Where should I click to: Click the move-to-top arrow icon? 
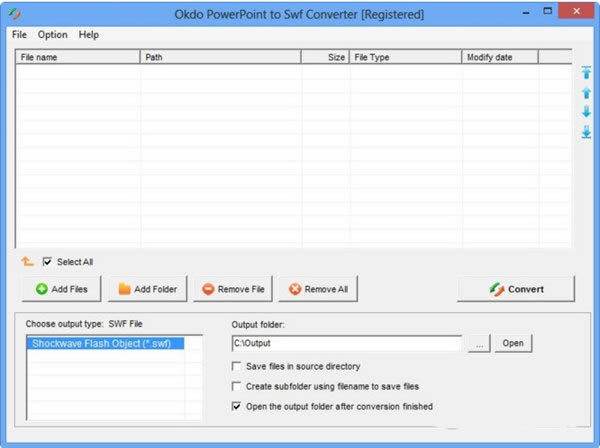586,73
